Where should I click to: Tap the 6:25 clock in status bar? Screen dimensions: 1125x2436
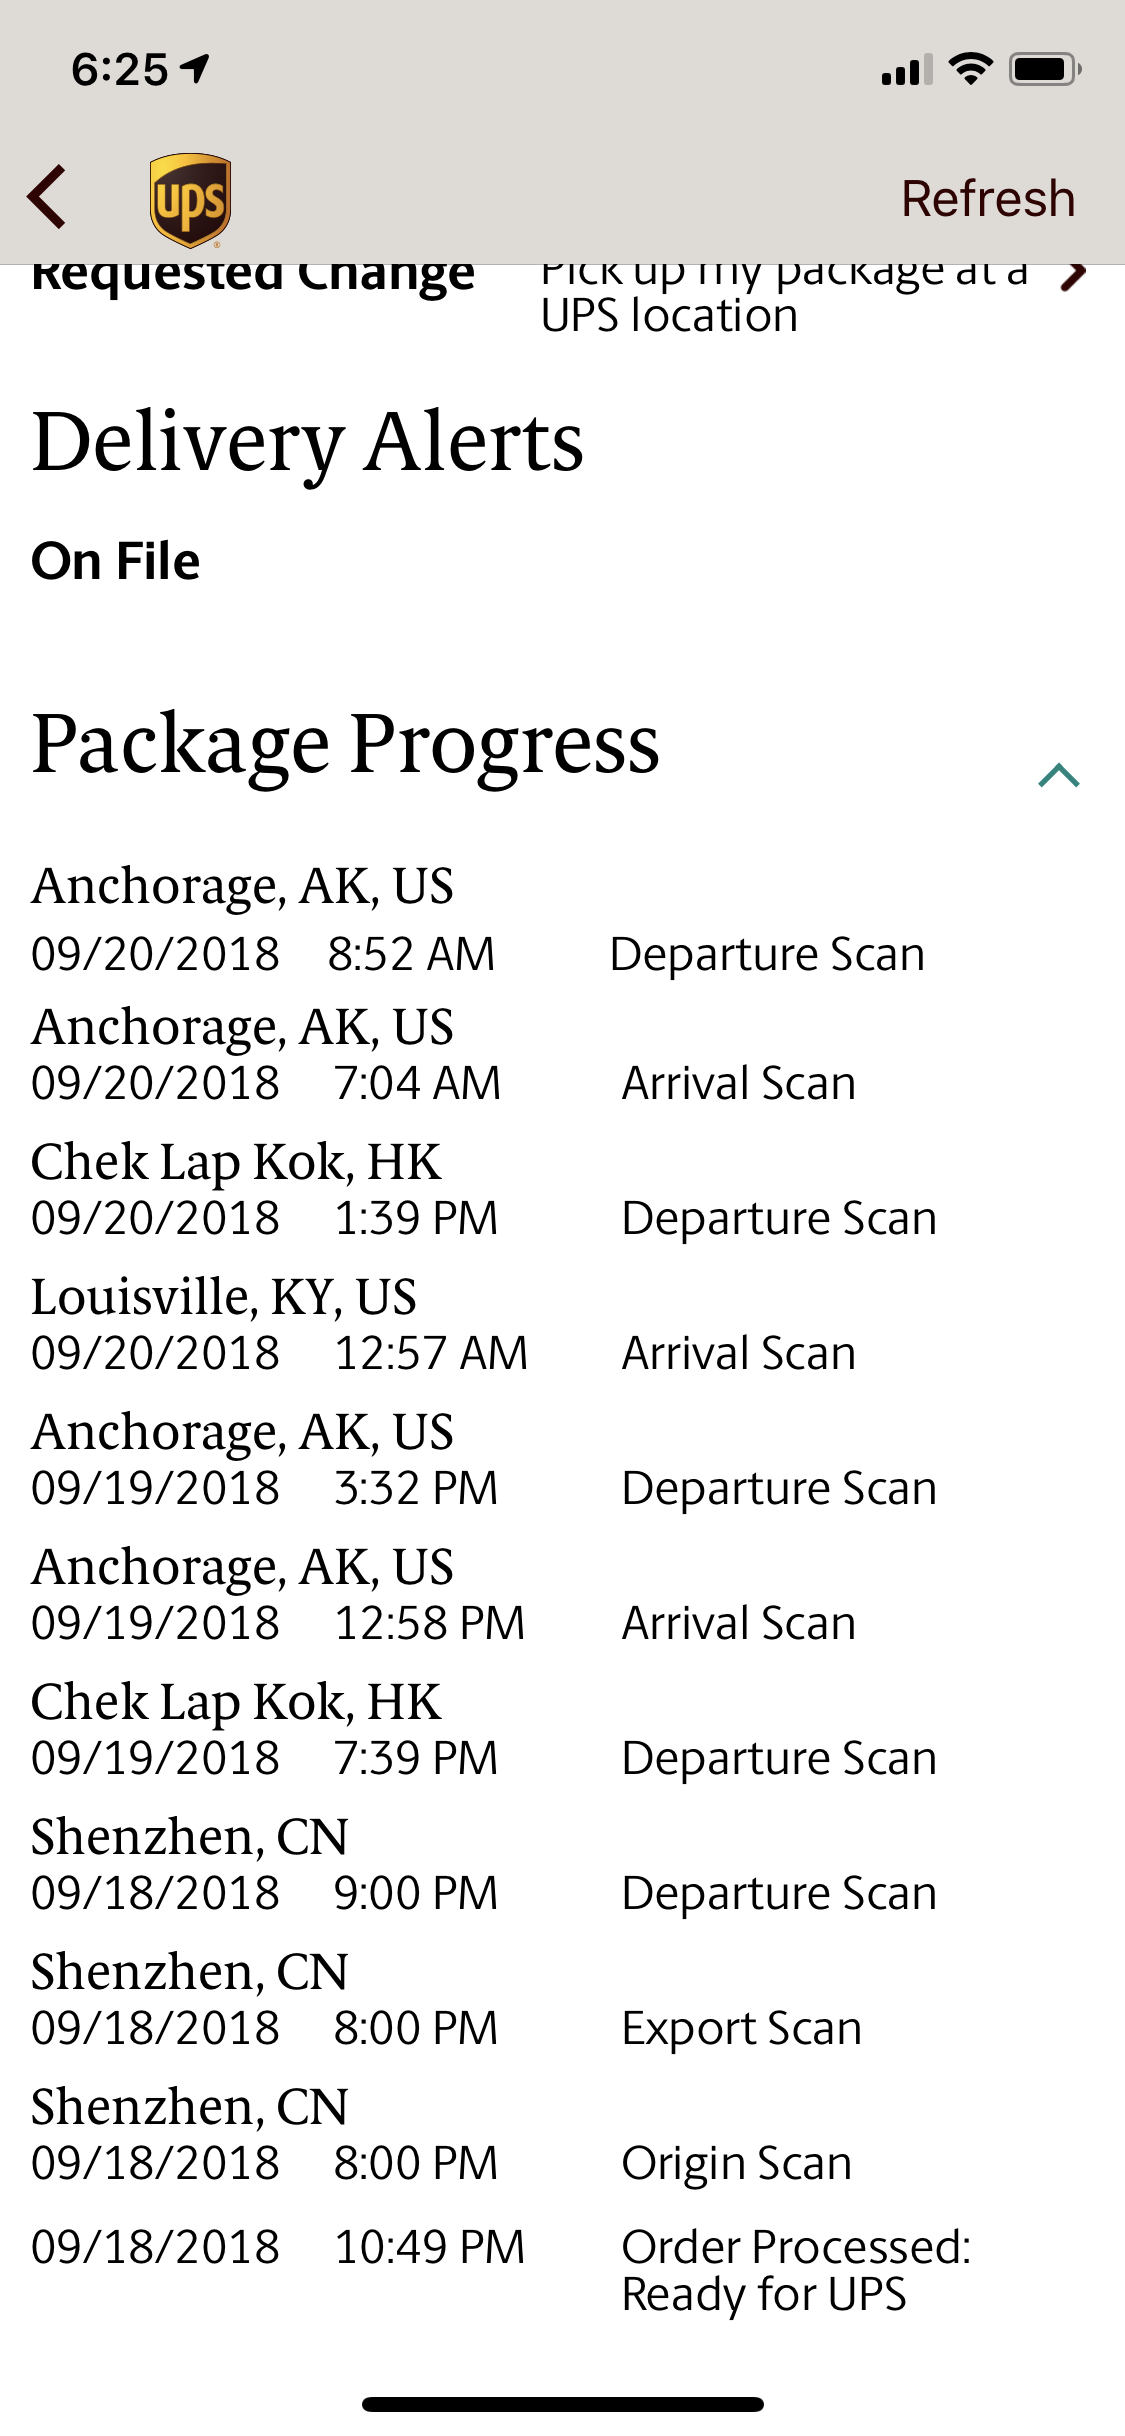[120, 70]
